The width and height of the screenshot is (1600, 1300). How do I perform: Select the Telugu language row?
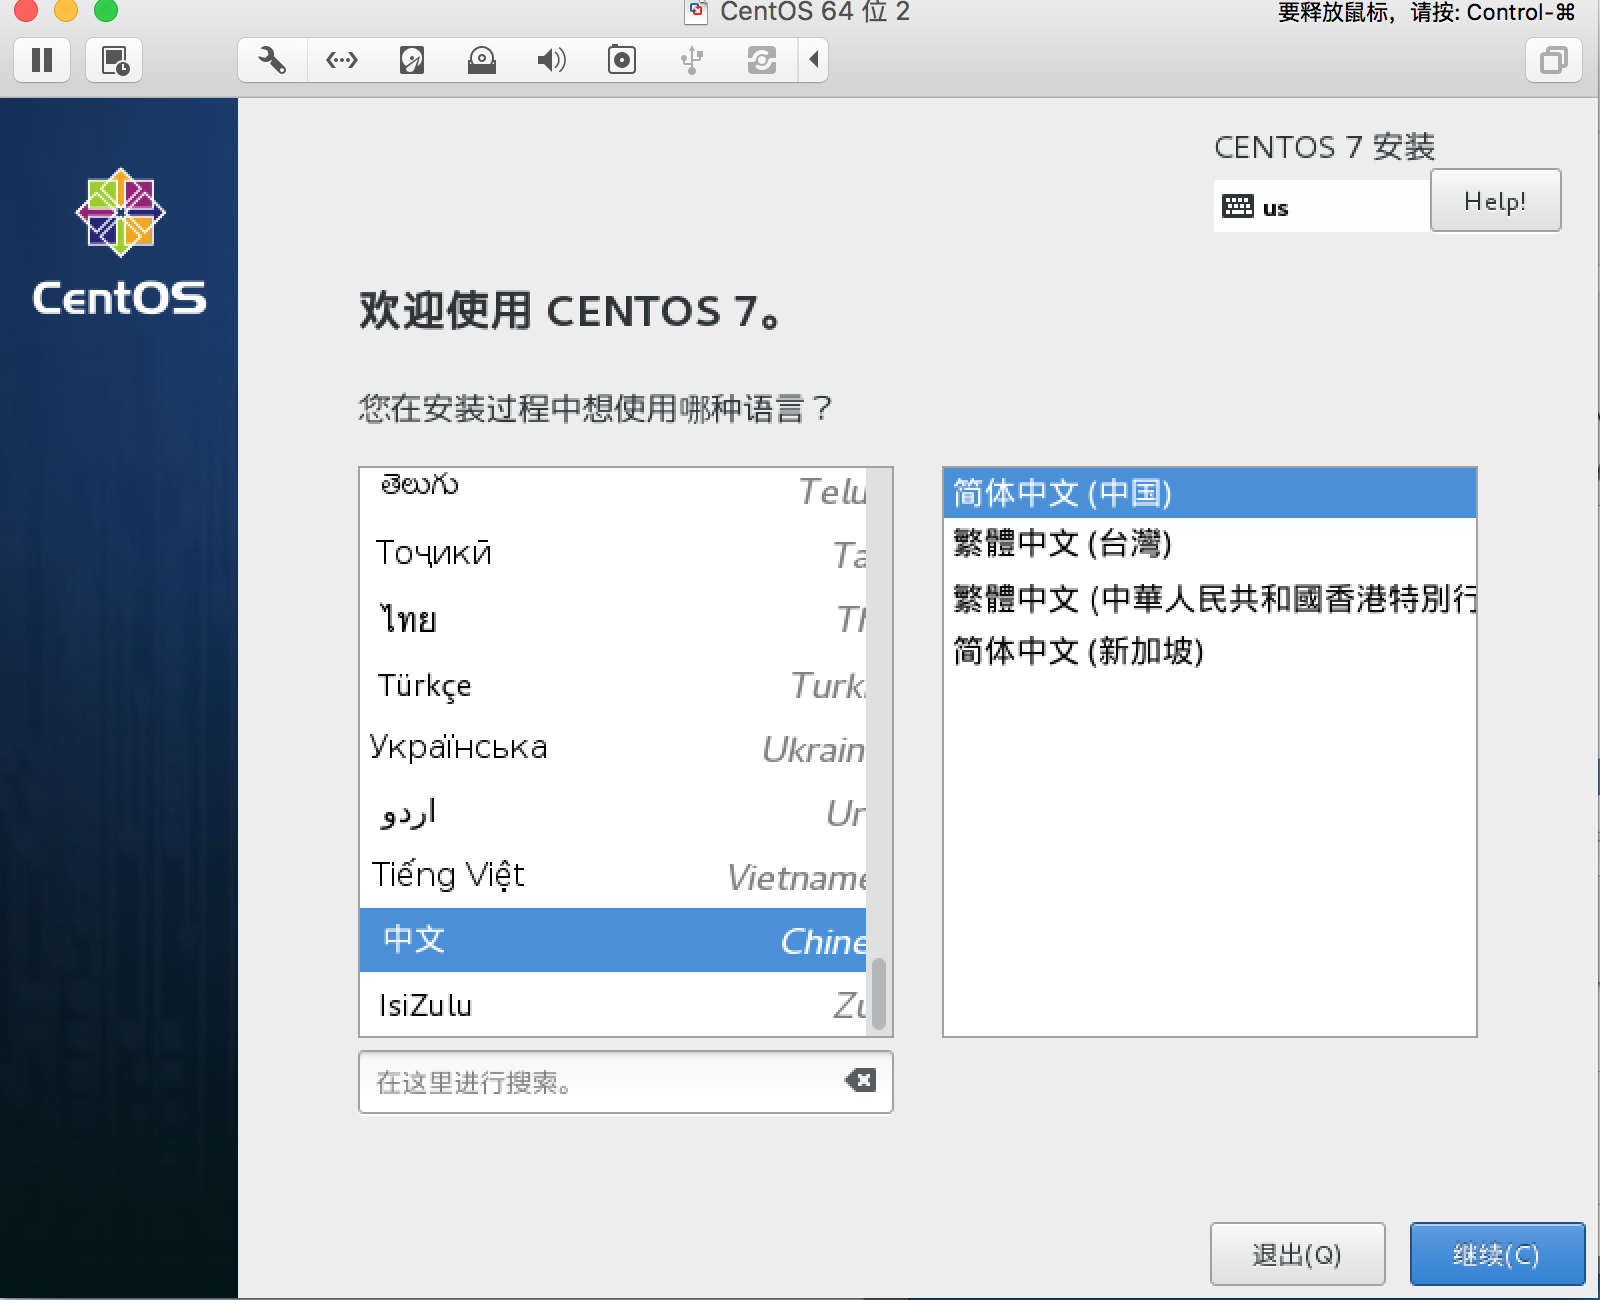coord(613,490)
